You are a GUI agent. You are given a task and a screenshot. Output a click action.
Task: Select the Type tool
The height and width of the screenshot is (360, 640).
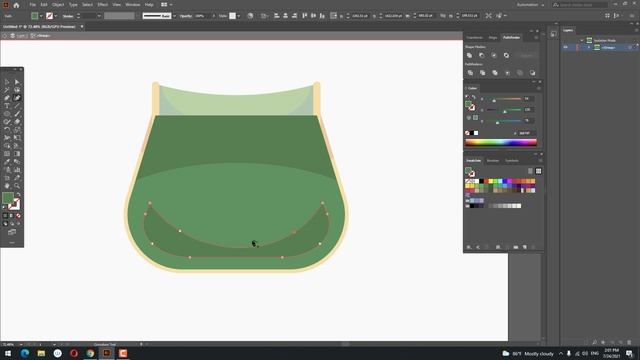[7, 106]
